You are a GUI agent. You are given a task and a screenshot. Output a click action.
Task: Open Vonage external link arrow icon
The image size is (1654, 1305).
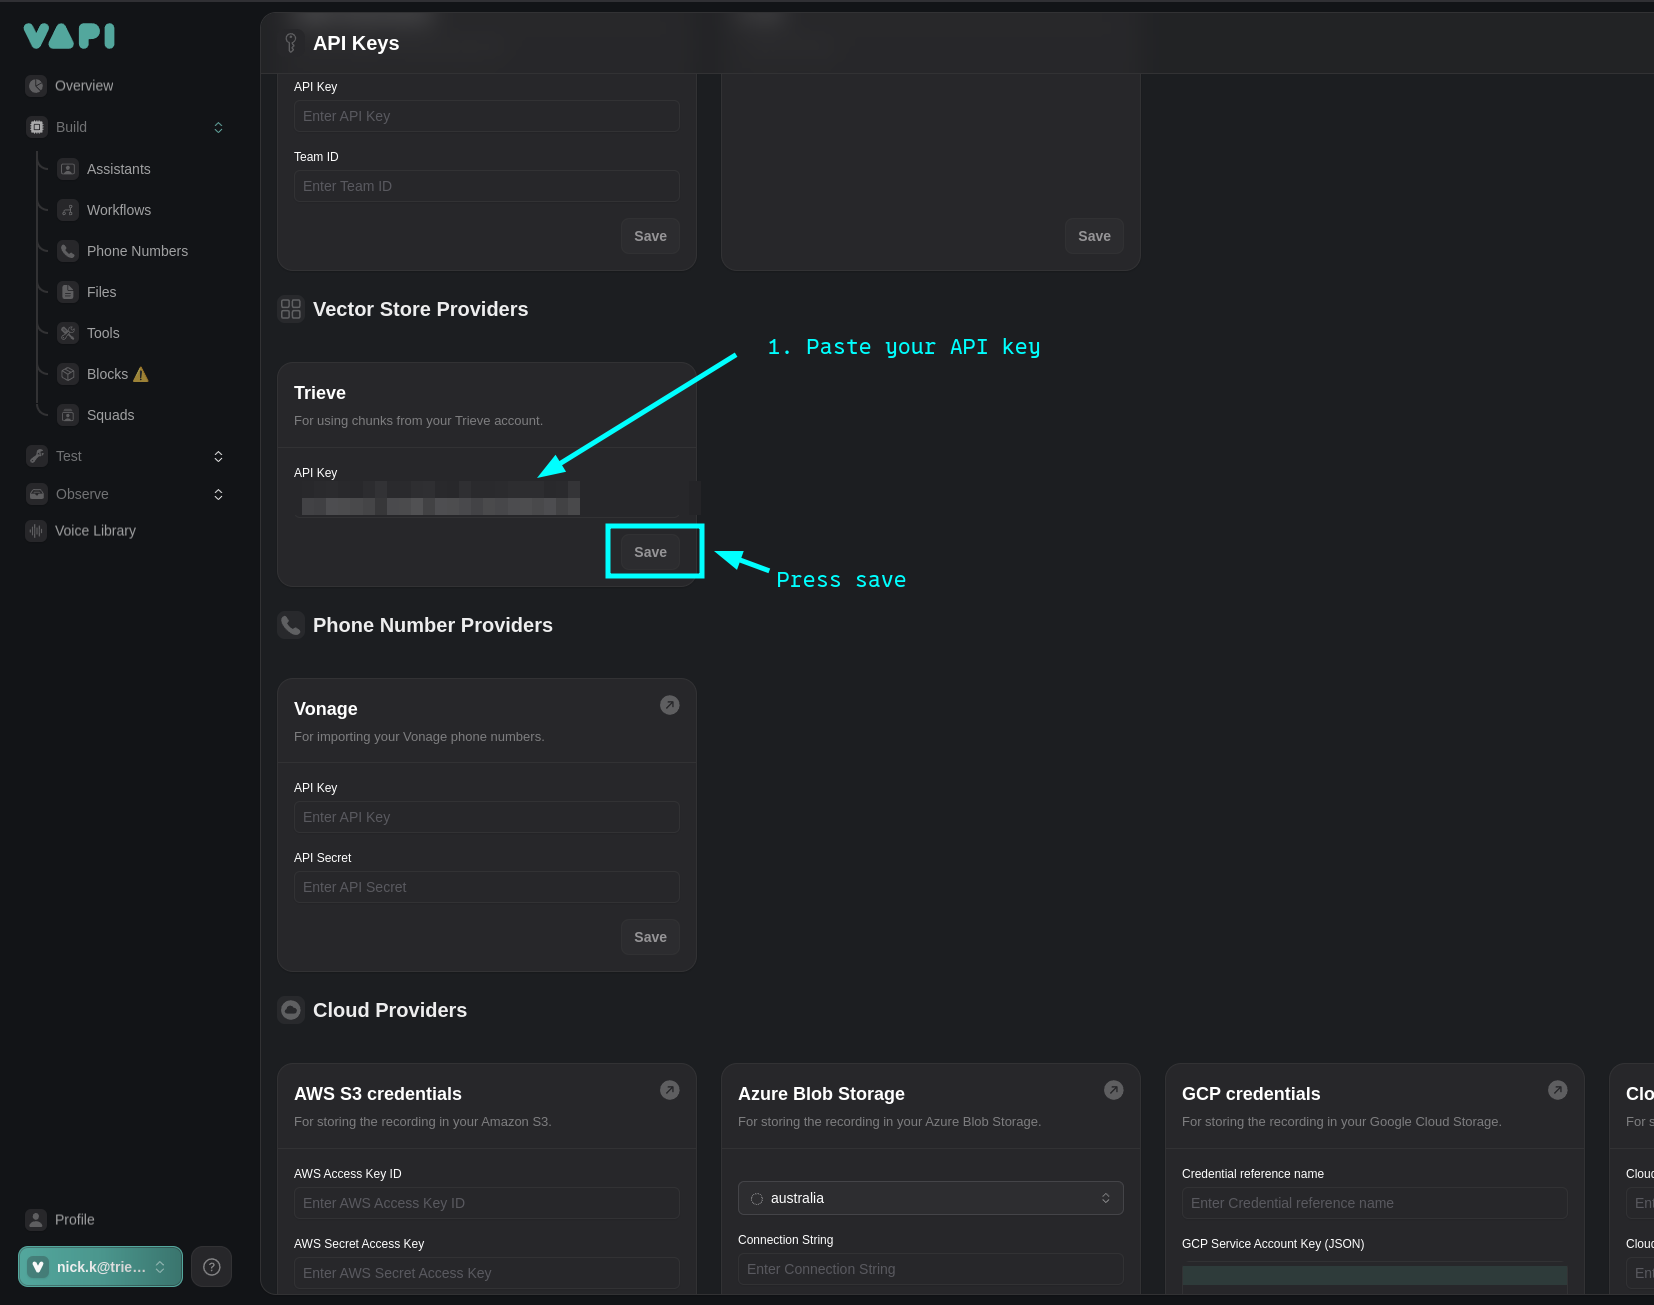pos(670,705)
